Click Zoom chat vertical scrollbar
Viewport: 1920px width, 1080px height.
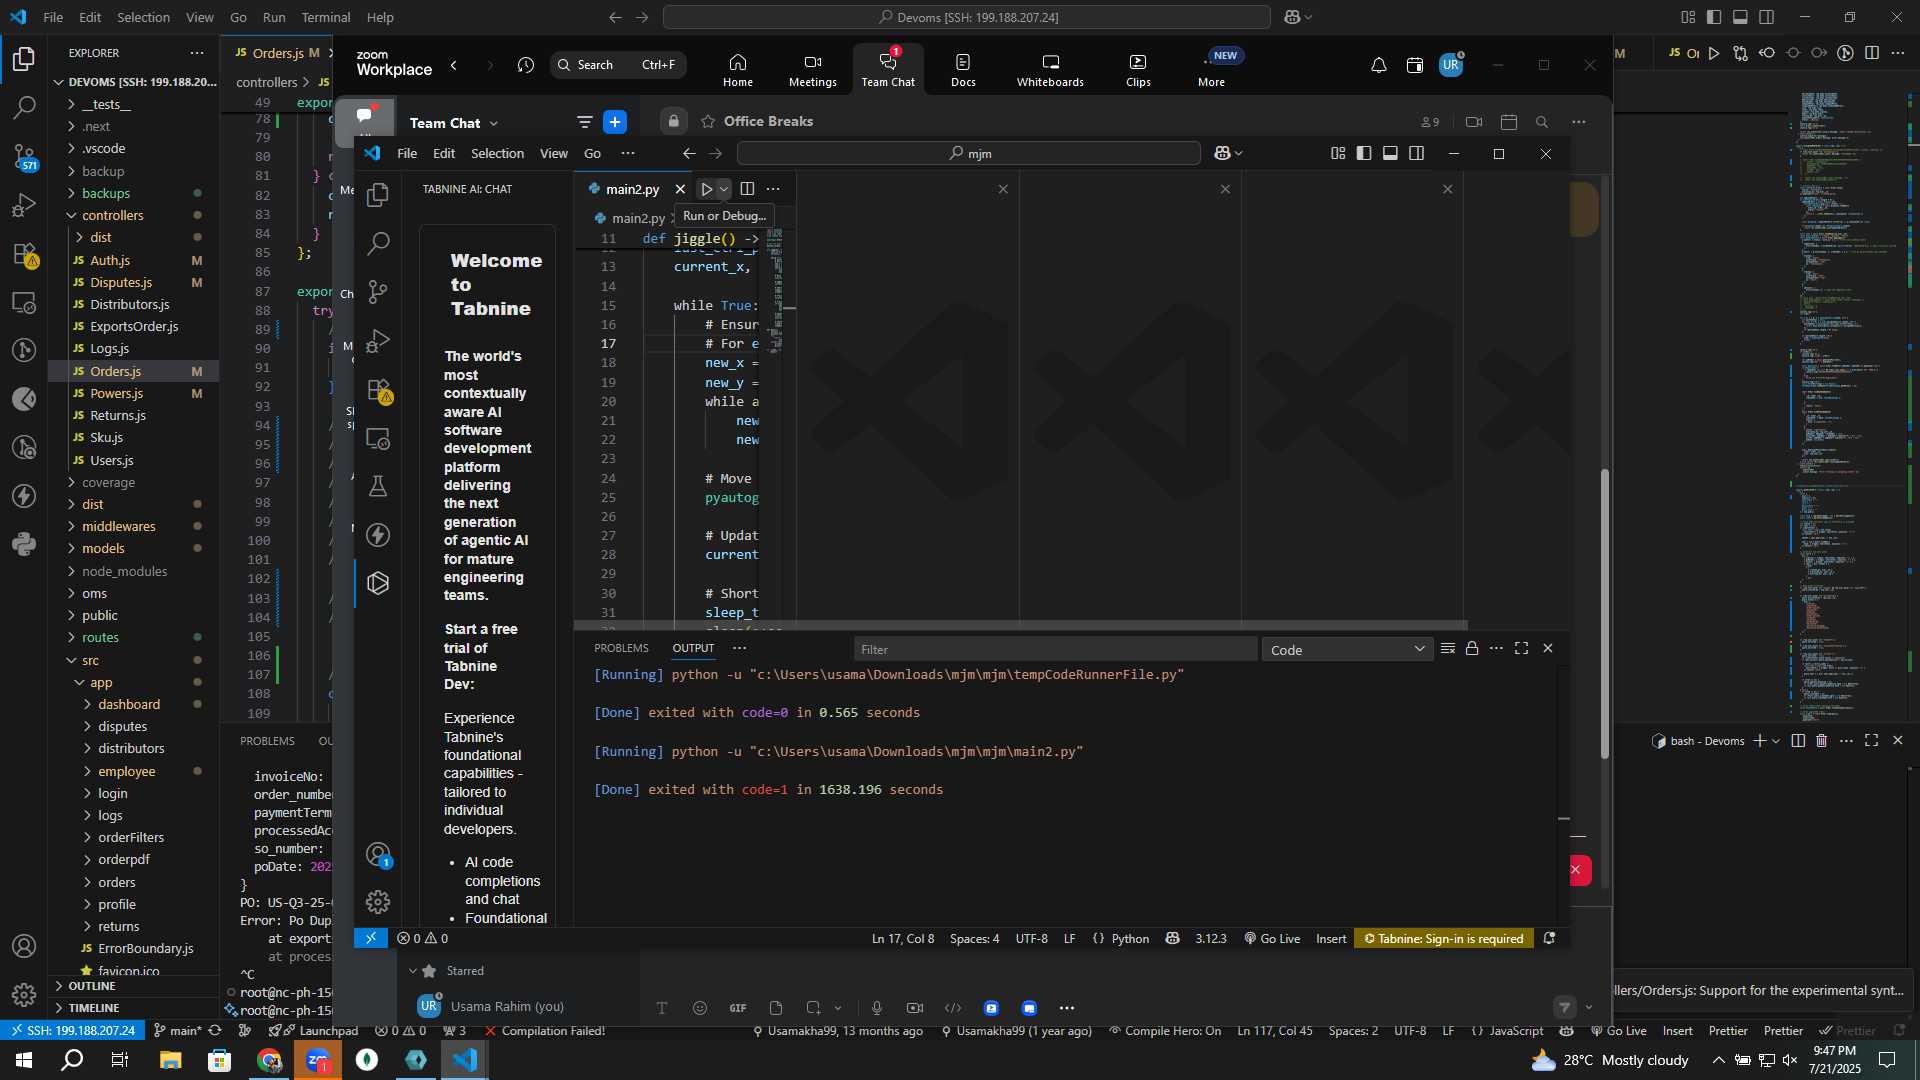click(x=1605, y=614)
